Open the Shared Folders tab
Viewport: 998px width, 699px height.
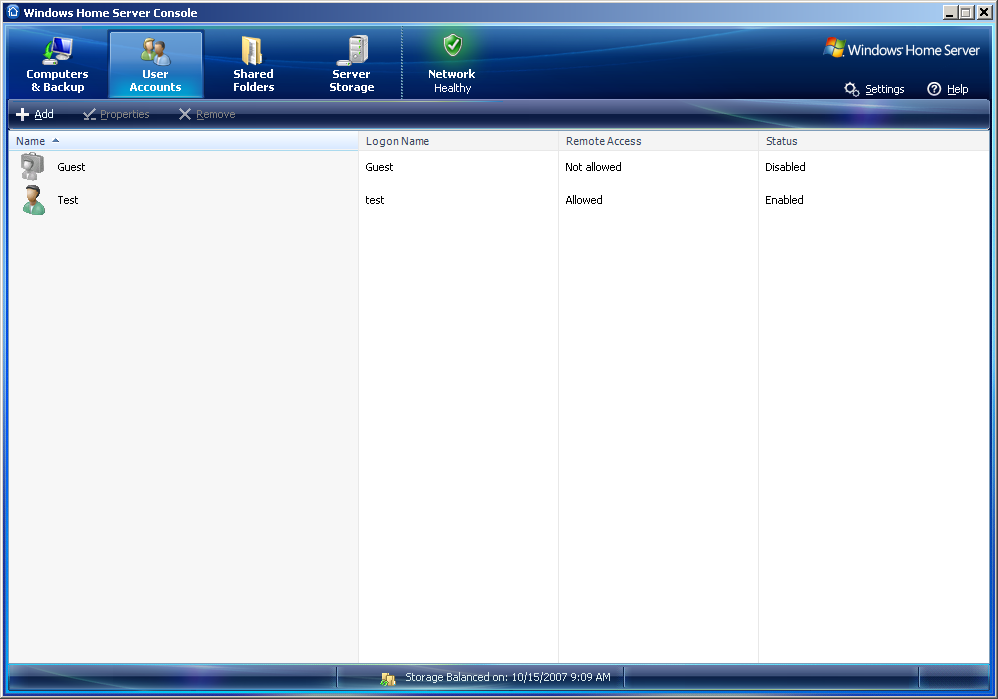coord(253,64)
